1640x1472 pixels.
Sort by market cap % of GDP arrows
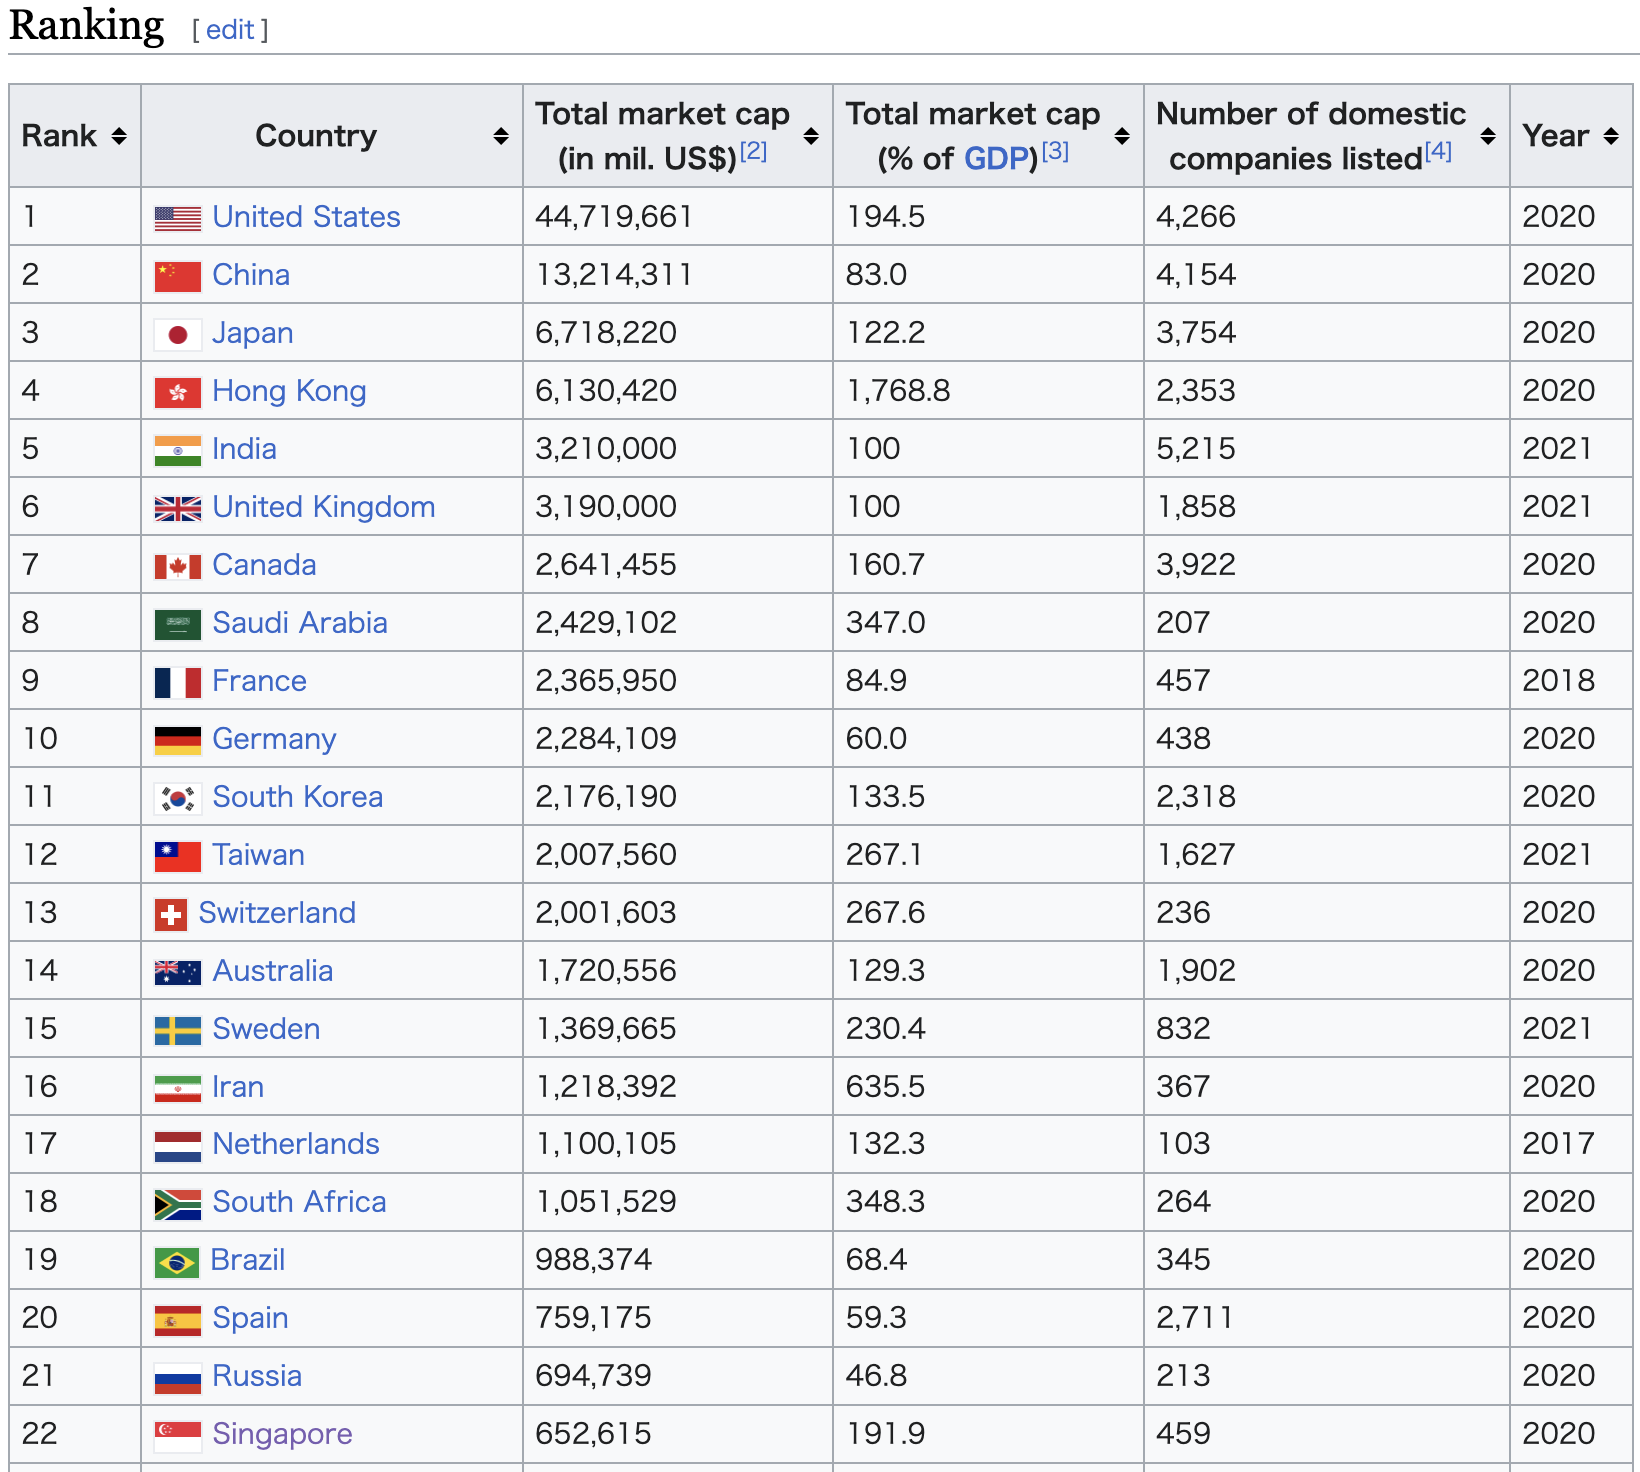coord(1122,136)
